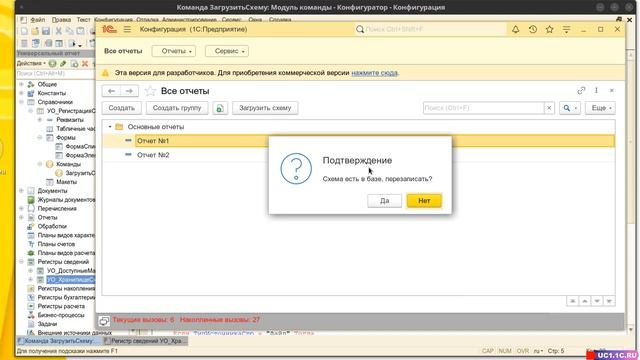This screenshot has width=640, height=360.
Task: Open Файл menu in Configurator
Action: click(x=38, y=20)
